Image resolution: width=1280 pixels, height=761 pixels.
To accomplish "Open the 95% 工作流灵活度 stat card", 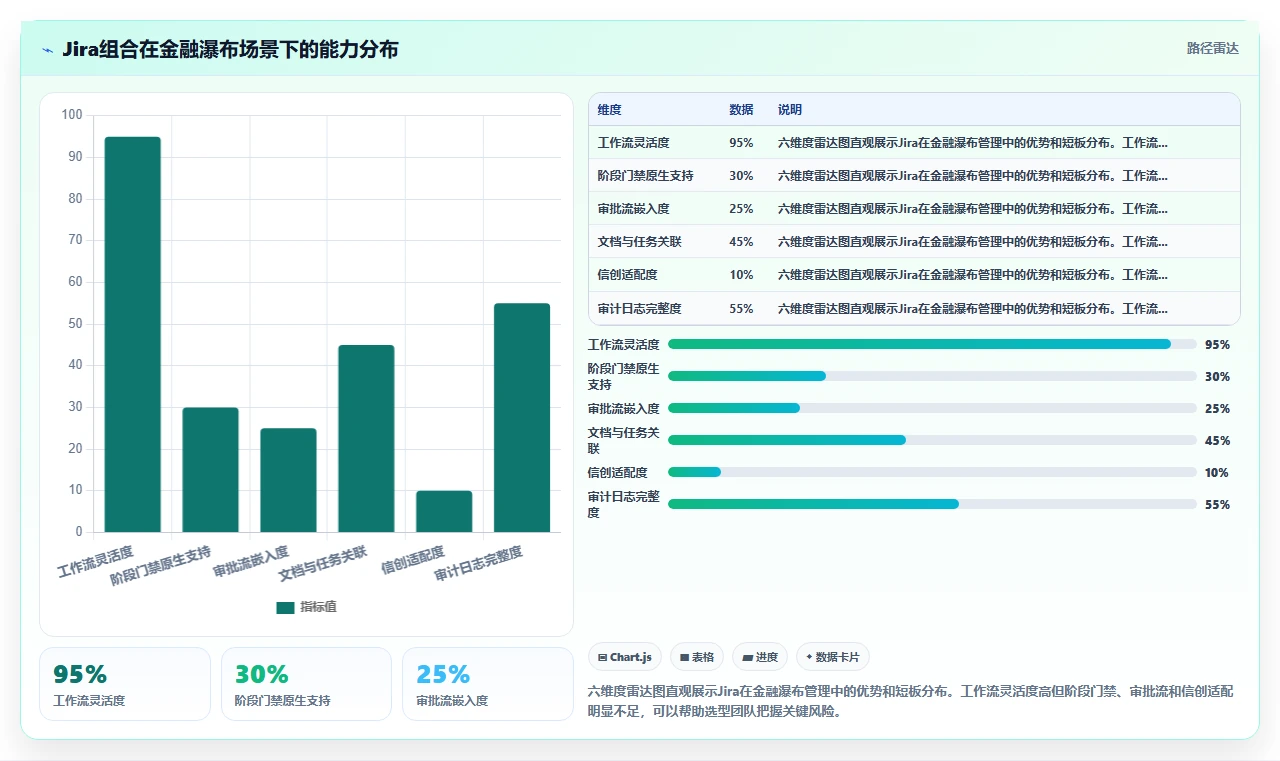I will click(x=125, y=684).
